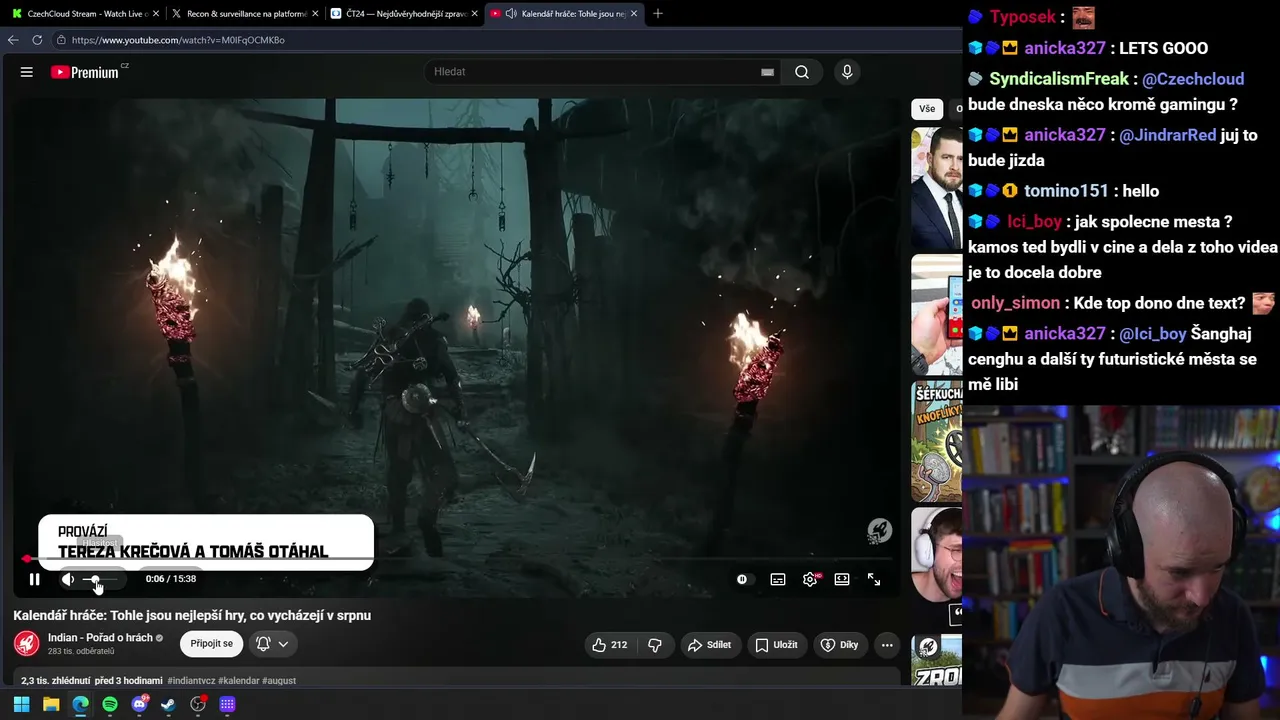Open video settings gear
The width and height of the screenshot is (1280, 720).
(x=810, y=579)
